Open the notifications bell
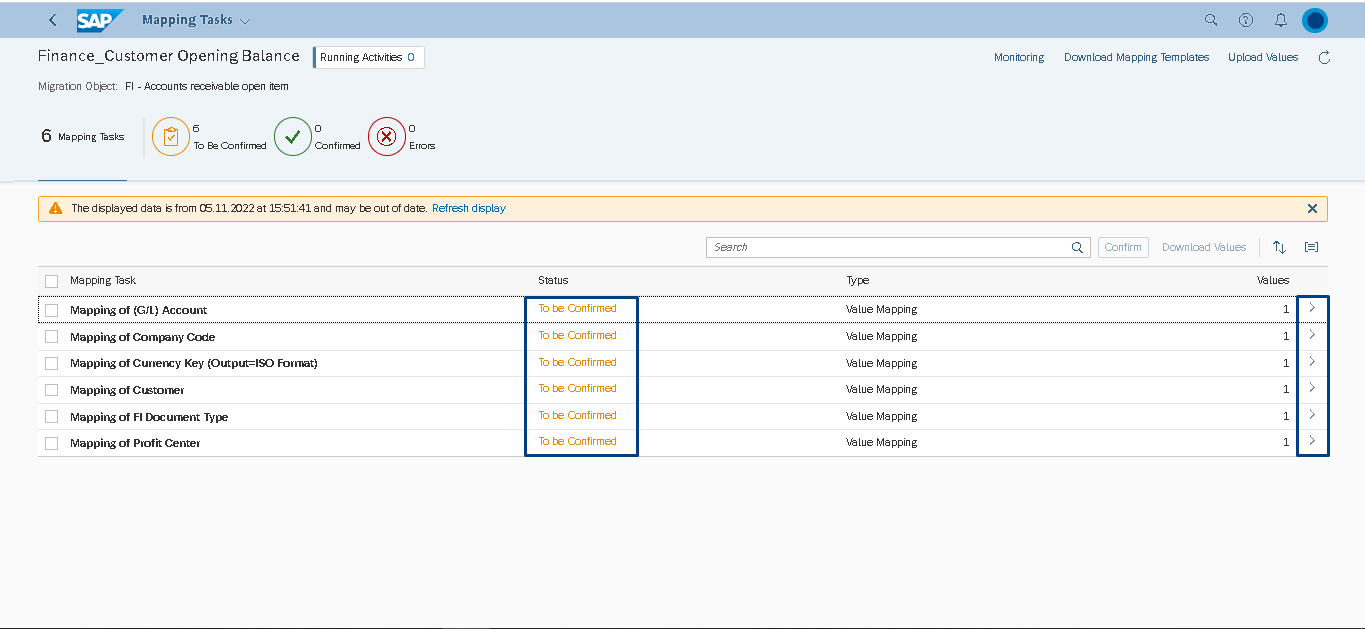 pos(1281,20)
